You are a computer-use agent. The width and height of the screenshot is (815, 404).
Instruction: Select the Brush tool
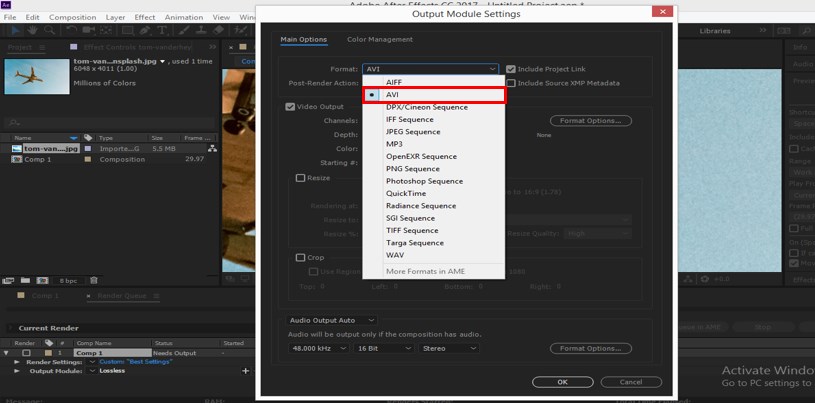coord(185,30)
